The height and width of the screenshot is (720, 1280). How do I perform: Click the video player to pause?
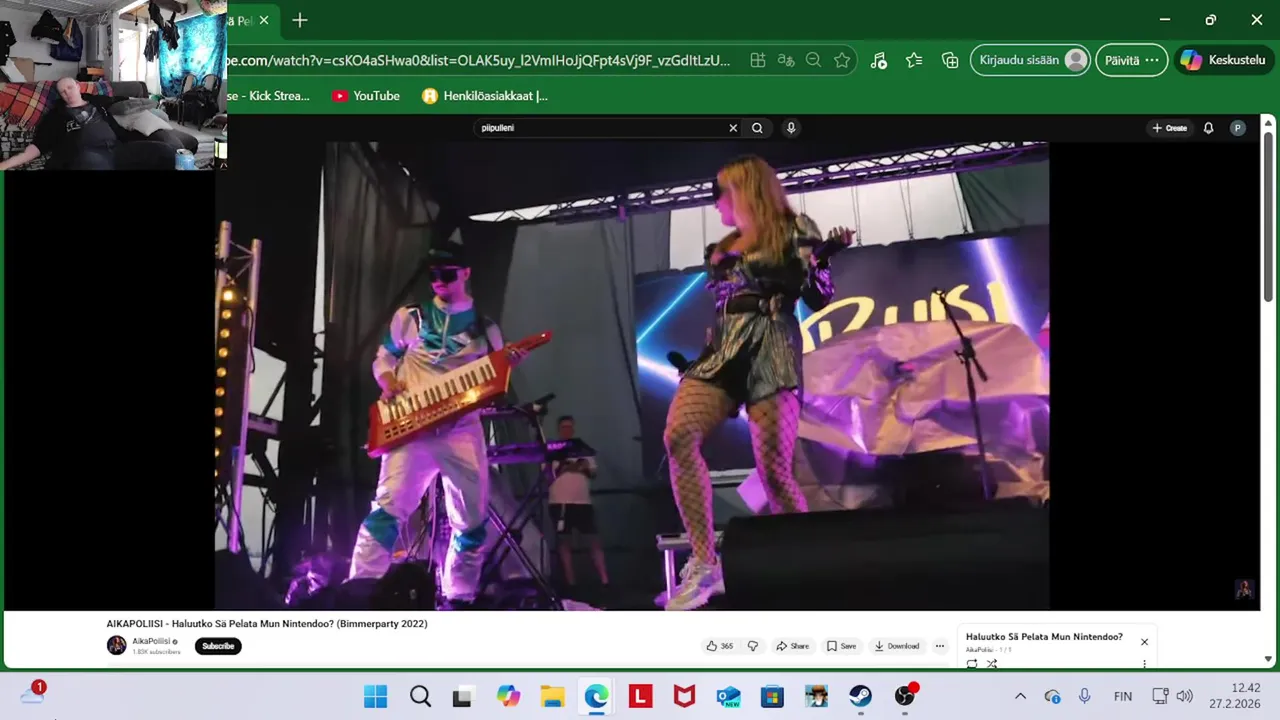pos(632,375)
